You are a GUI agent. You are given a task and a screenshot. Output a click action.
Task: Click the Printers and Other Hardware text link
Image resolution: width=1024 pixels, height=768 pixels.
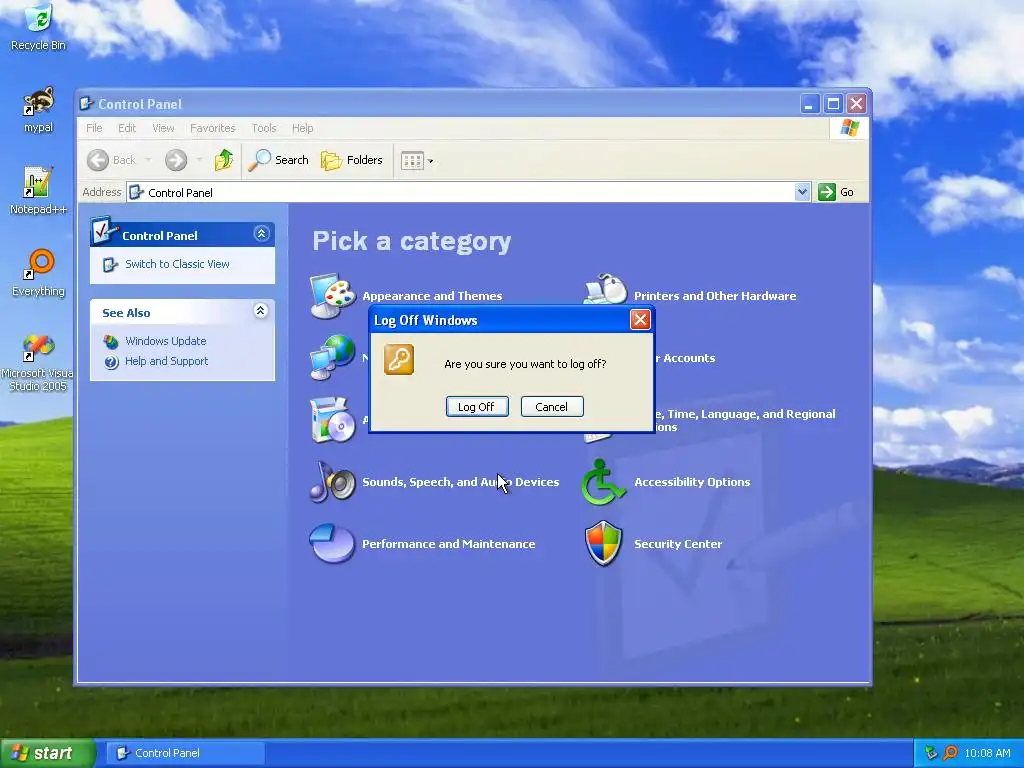click(x=715, y=296)
